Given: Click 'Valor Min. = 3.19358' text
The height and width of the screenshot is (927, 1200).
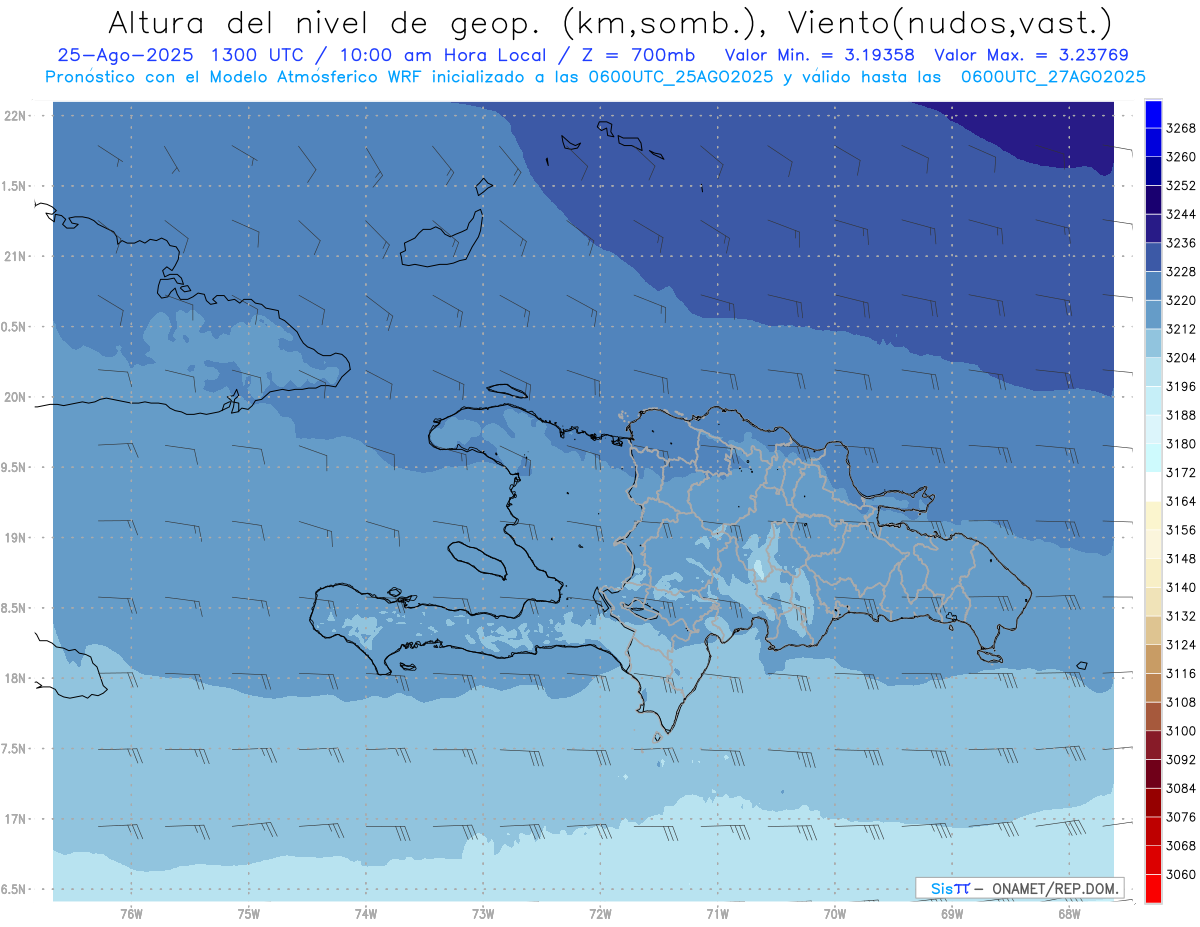Looking at the screenshot, I should pyautogui.click(x=820, y=56).
